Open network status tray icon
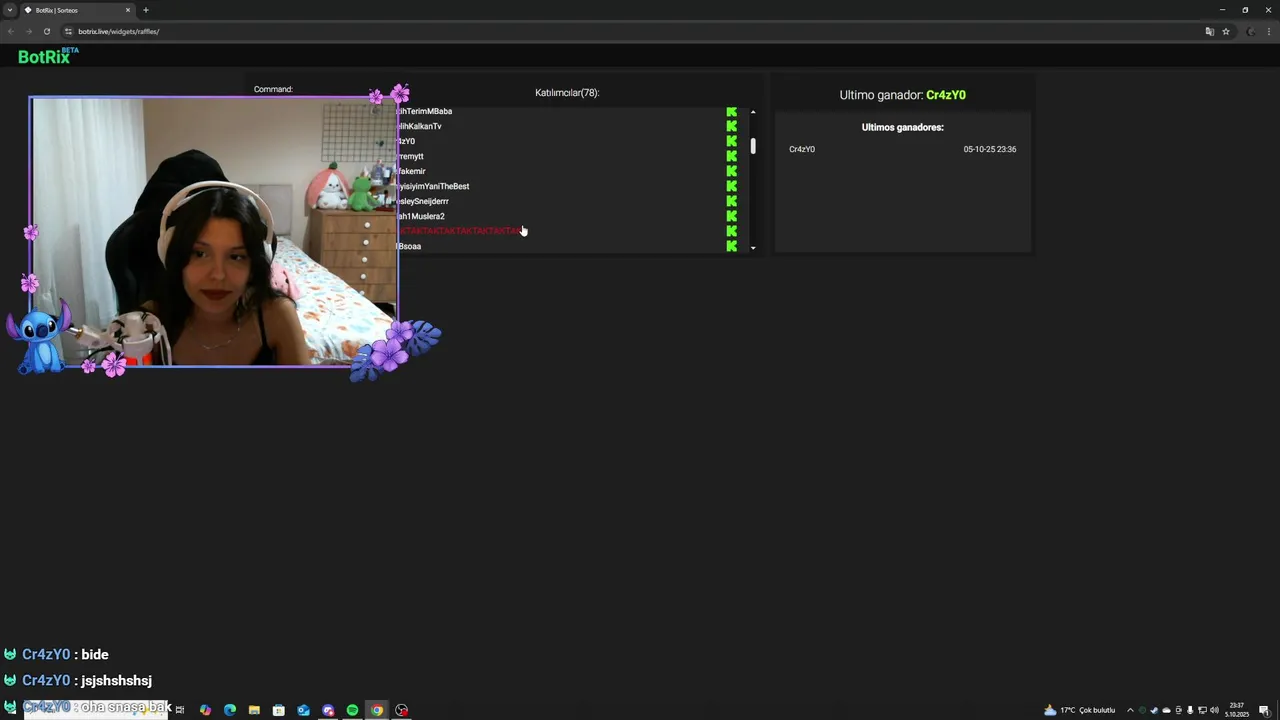The width and height of the screenshot is (1280, 720). [x=1202, y=710]
